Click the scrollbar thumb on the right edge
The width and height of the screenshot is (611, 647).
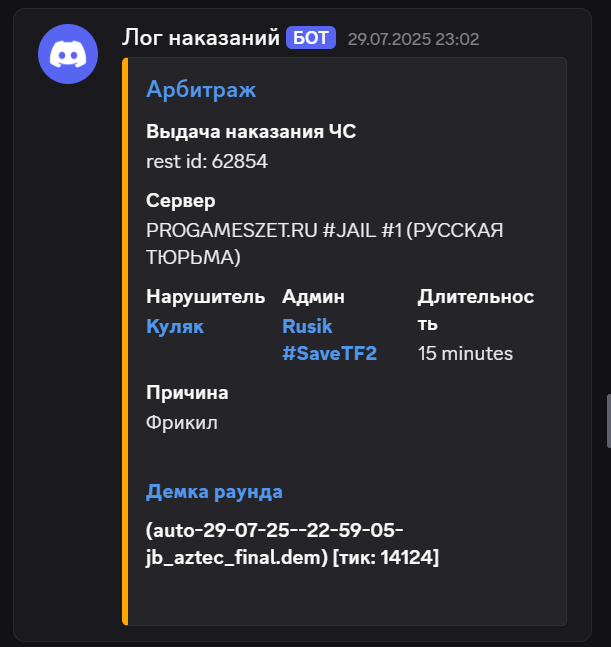tap(609, 421)
